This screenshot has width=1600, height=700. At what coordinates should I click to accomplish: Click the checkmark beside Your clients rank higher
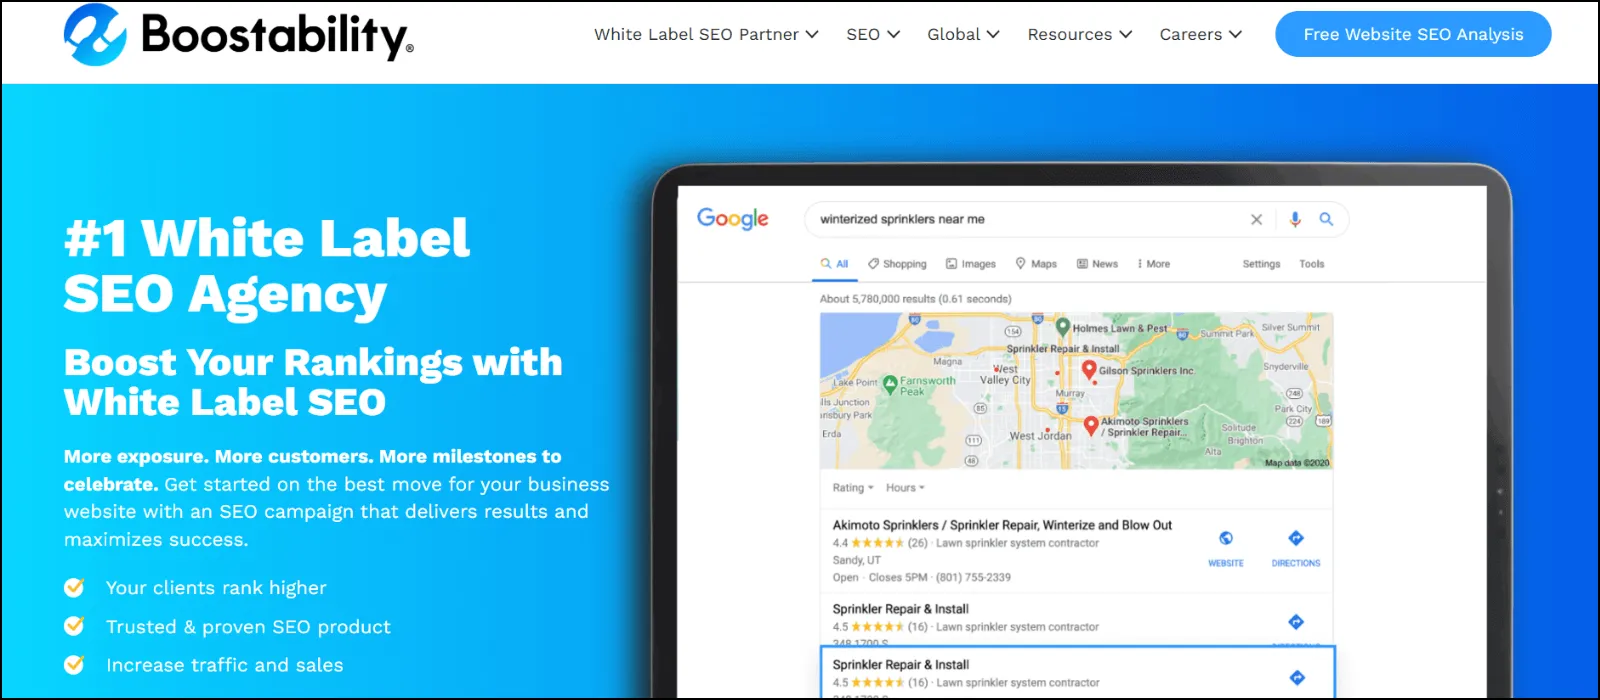[74, 587]
